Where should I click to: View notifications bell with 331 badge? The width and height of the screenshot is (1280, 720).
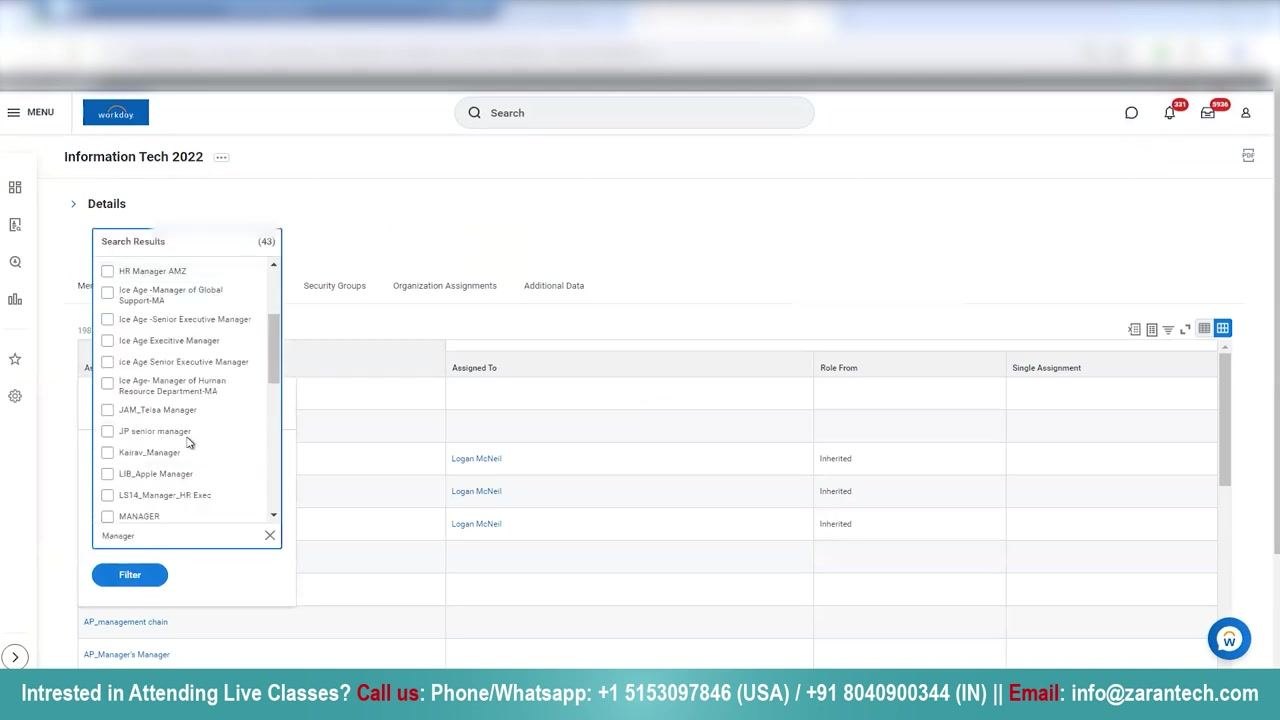pos(1170,112)
